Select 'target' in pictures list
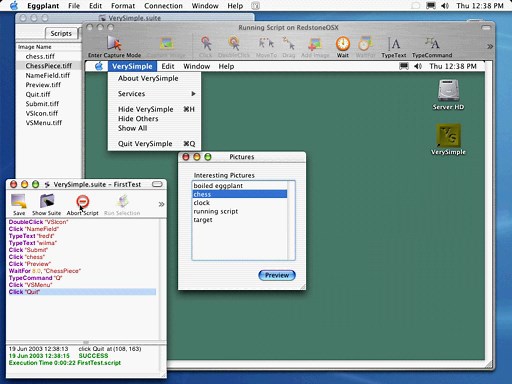 239,220
